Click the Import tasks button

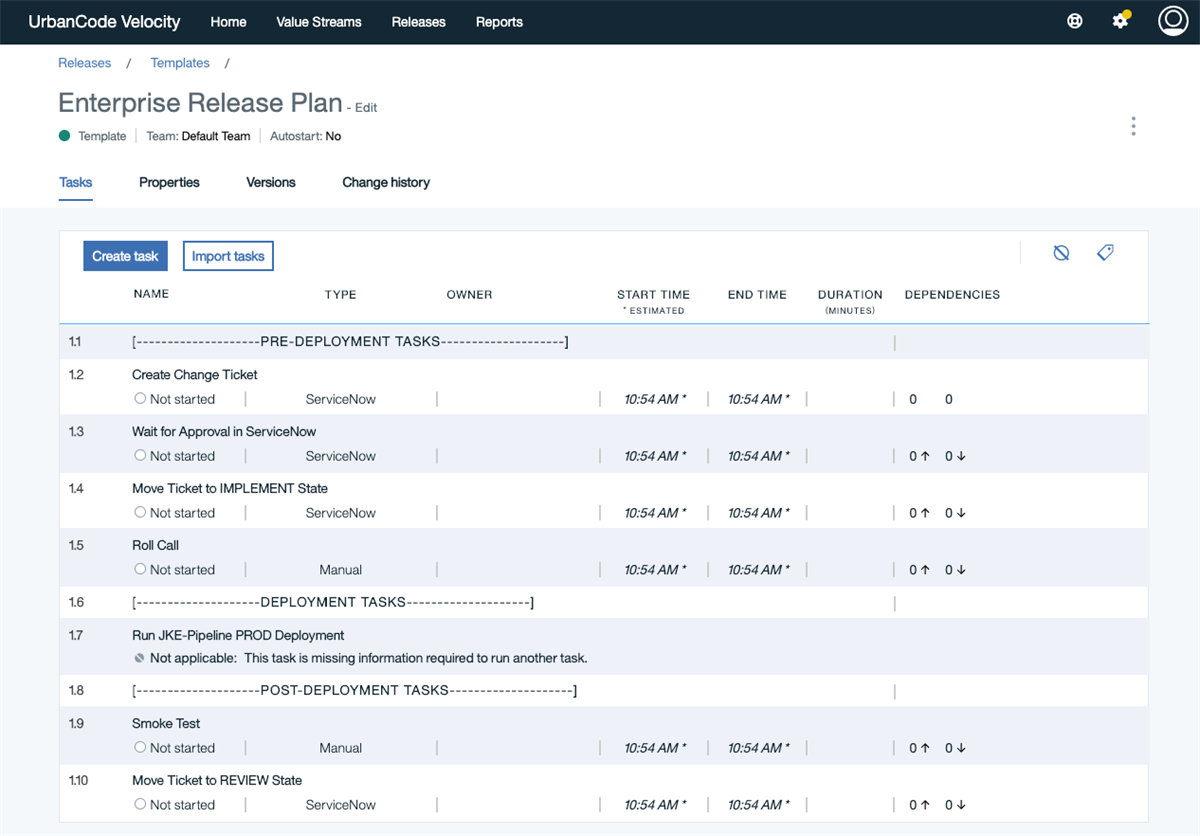tap(228, 256)
